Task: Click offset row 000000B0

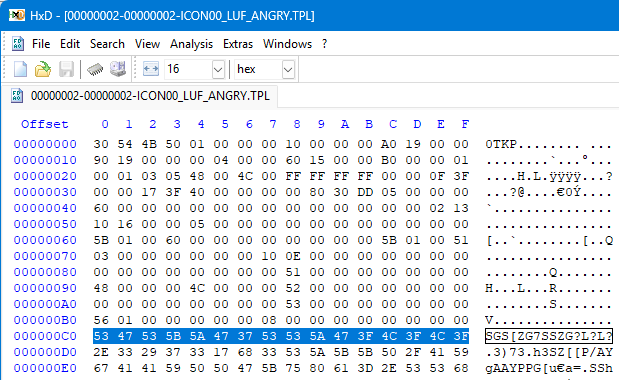Action: click(45, 320)
